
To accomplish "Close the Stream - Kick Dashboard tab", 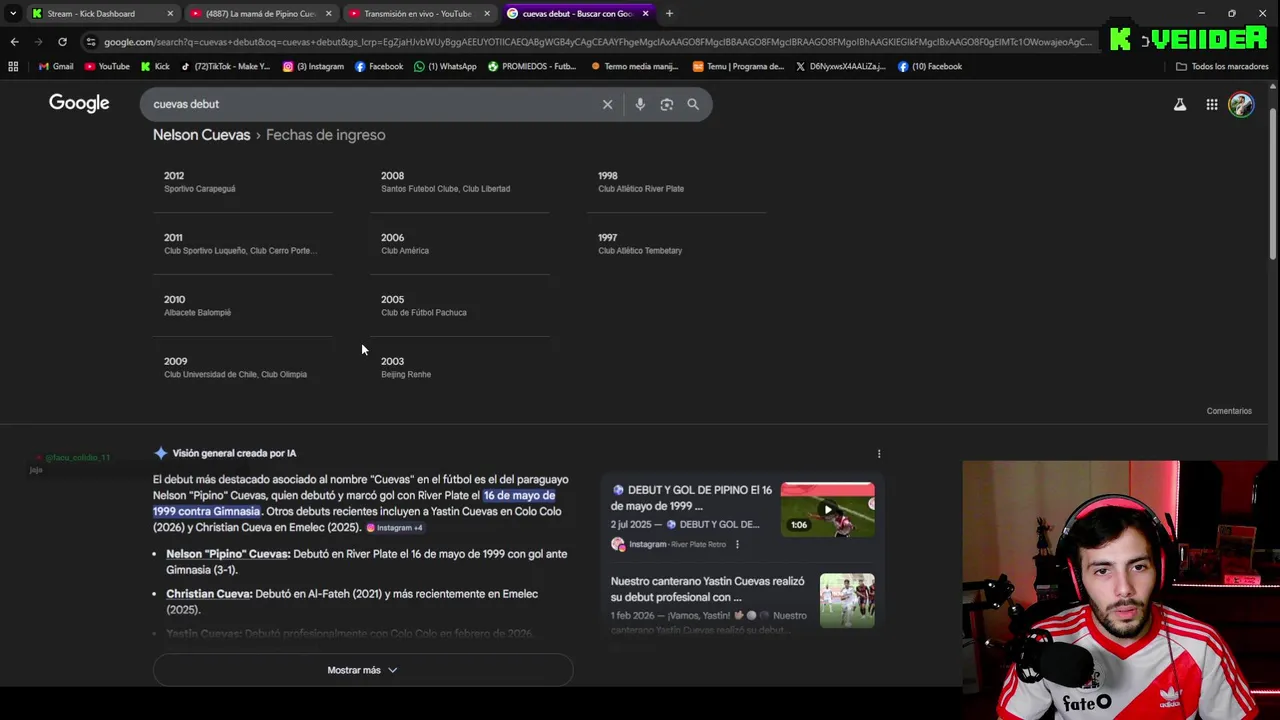I will tap(170, 14).
